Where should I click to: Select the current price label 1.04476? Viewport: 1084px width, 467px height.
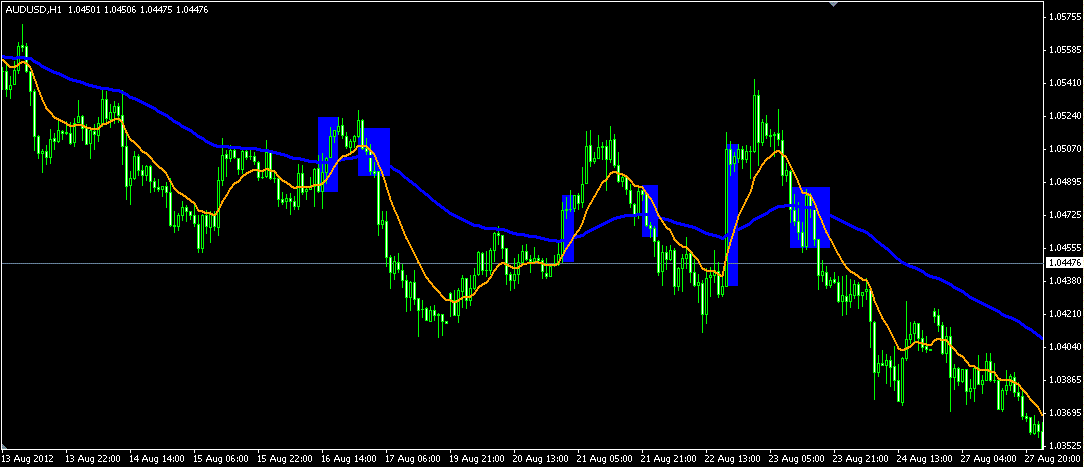click(x=1063, y=263)
